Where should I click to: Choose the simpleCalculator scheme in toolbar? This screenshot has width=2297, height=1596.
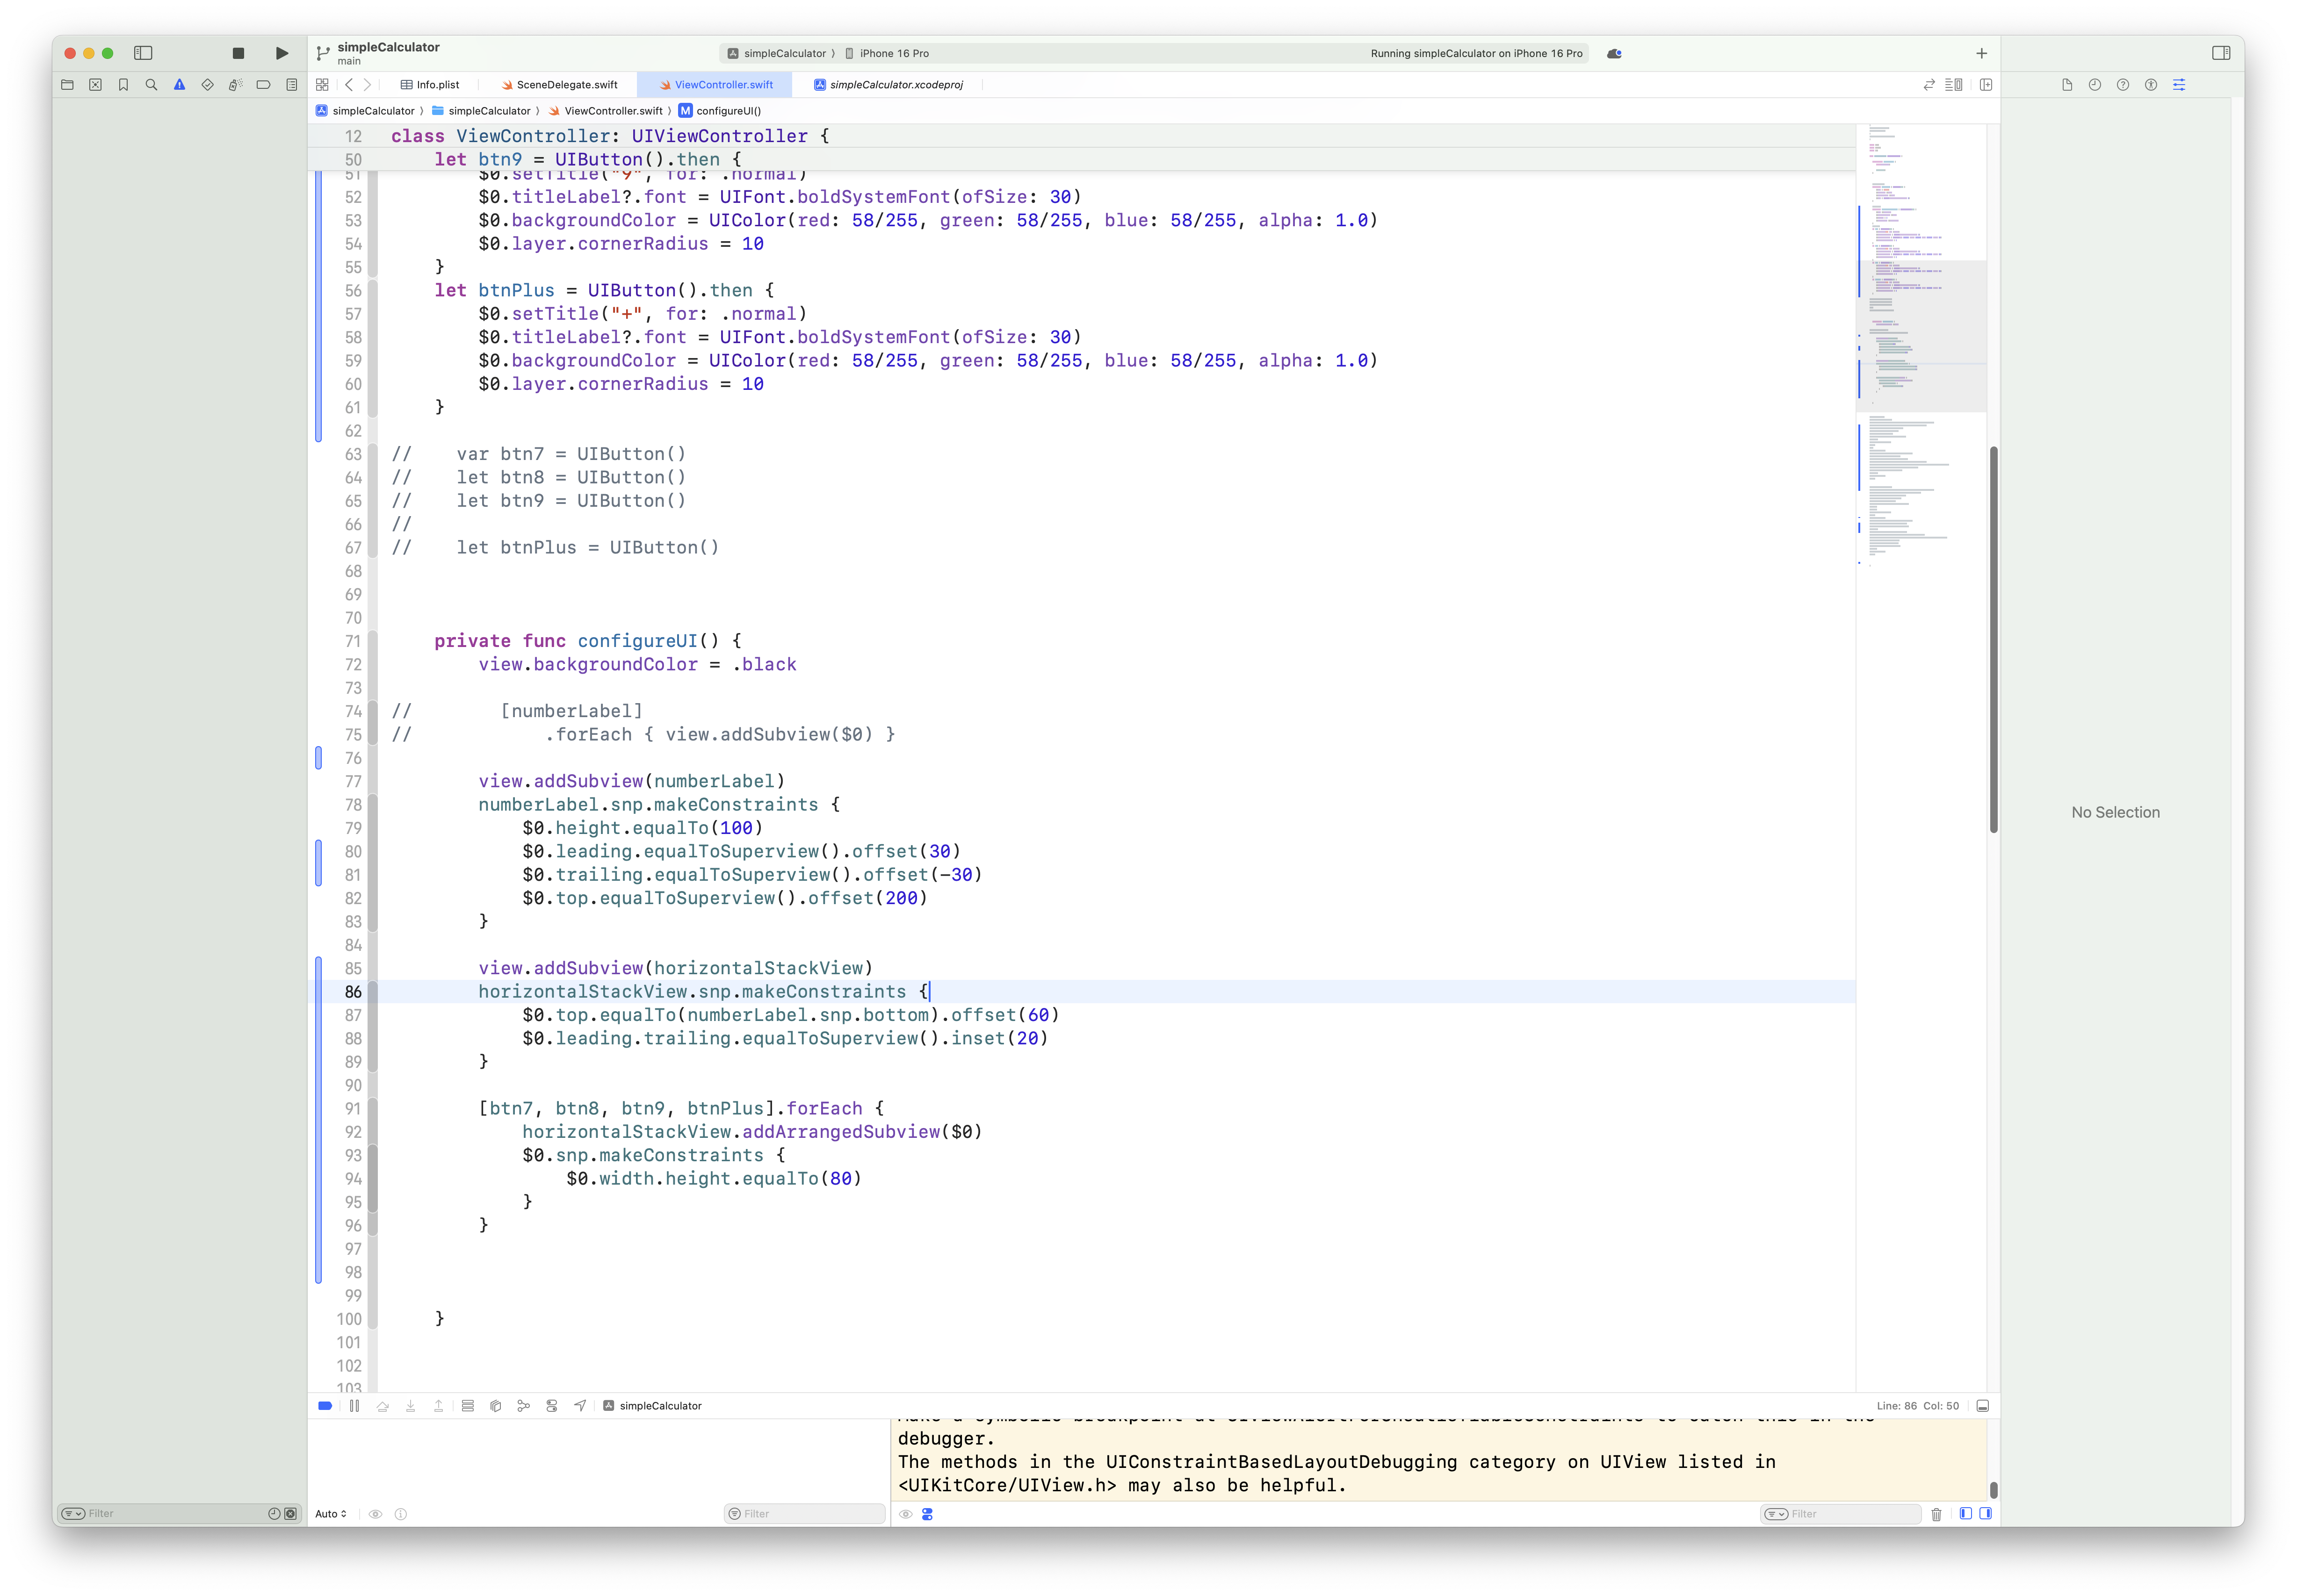click(x=777, y=53)
